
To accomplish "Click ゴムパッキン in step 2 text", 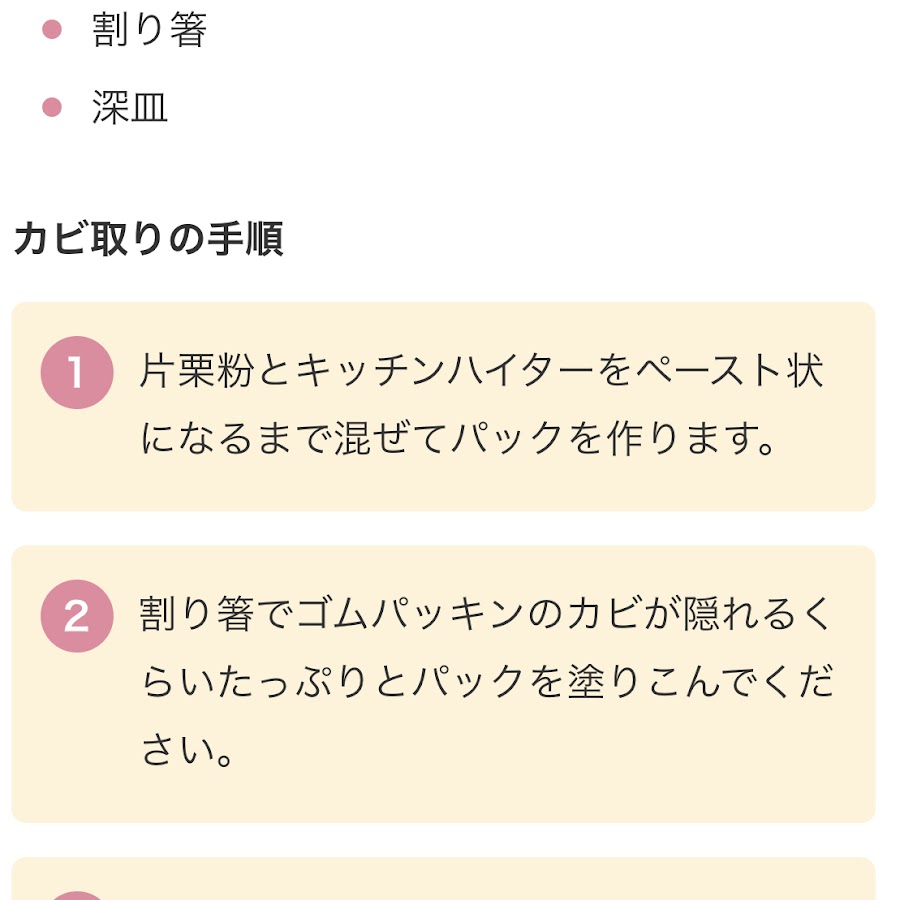I will [x=410, y=614].
